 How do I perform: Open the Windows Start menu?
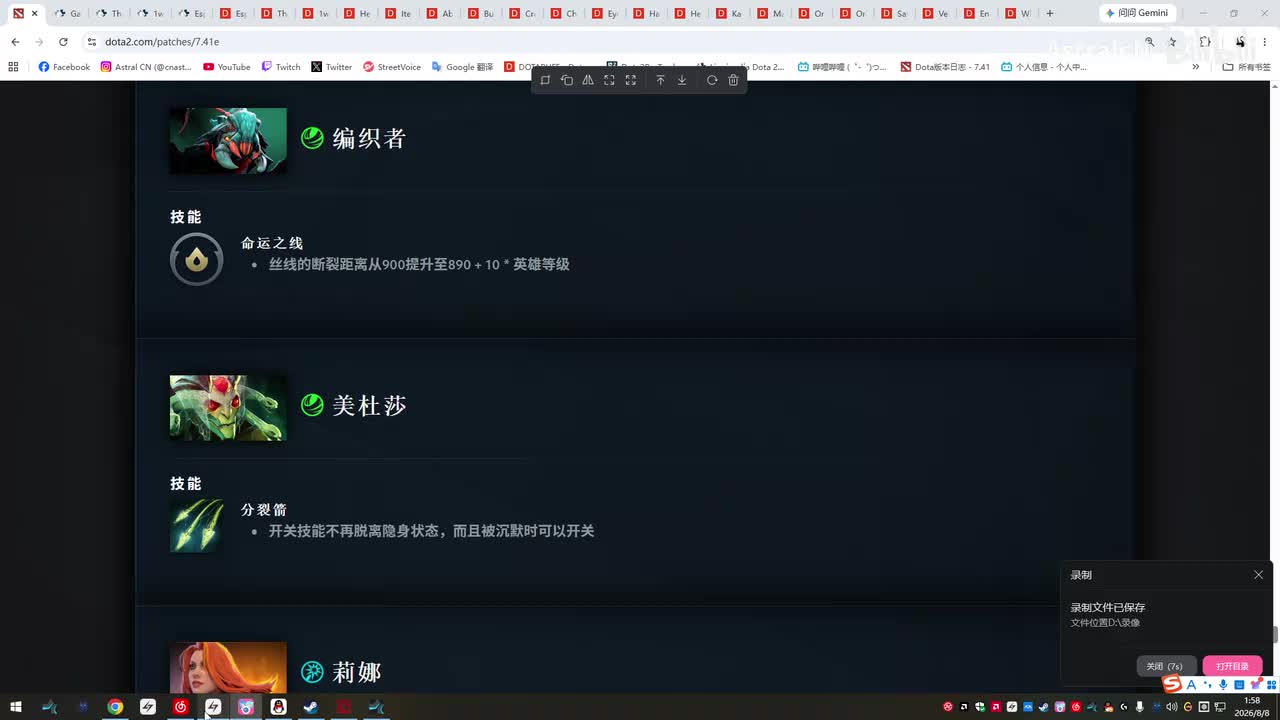click(16, 707)
